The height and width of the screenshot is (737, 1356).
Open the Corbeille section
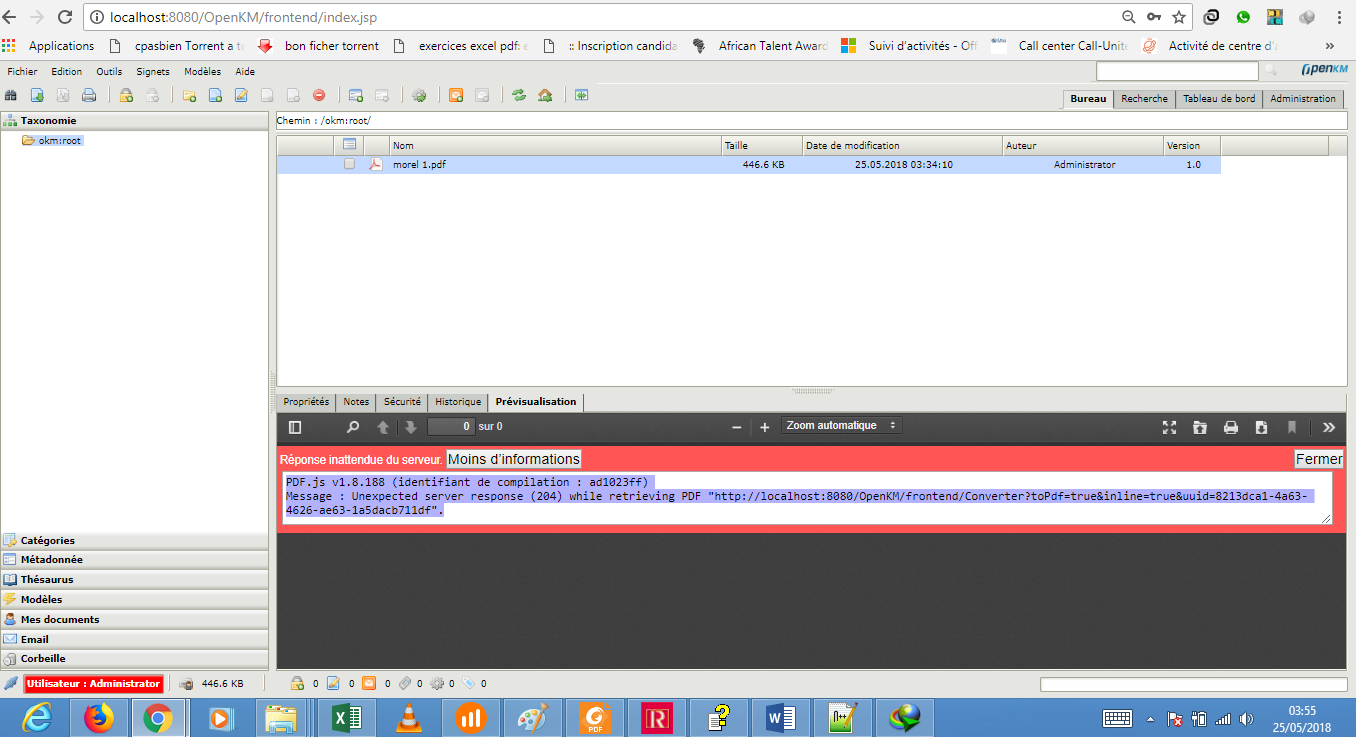(43, 659)
